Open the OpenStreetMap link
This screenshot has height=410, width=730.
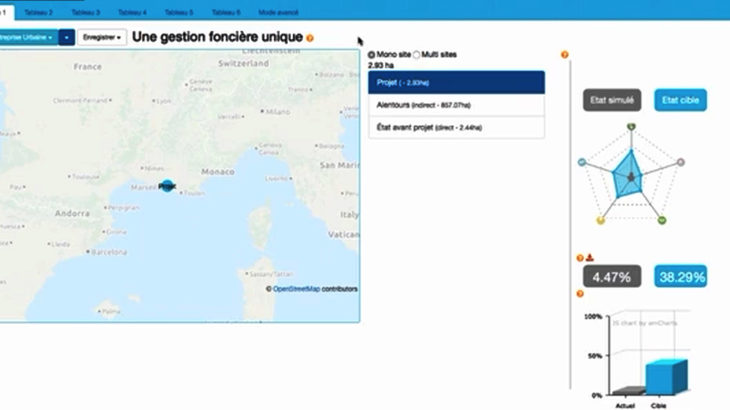coord(296,289)
